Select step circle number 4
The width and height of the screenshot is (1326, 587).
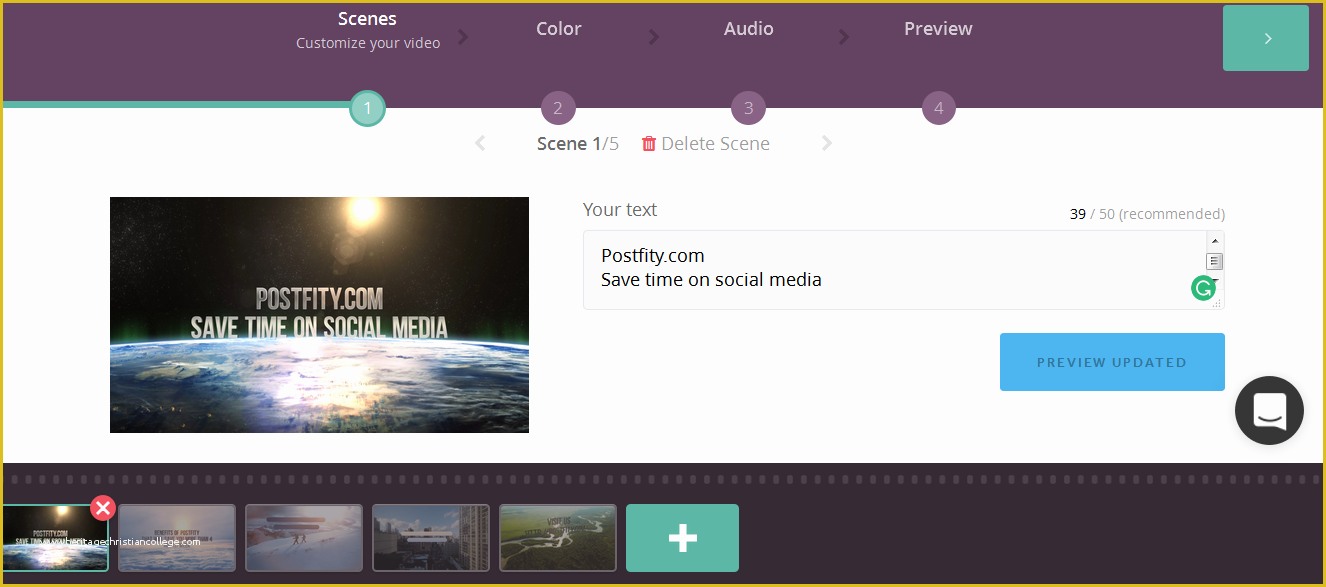[x=938, y=108]
